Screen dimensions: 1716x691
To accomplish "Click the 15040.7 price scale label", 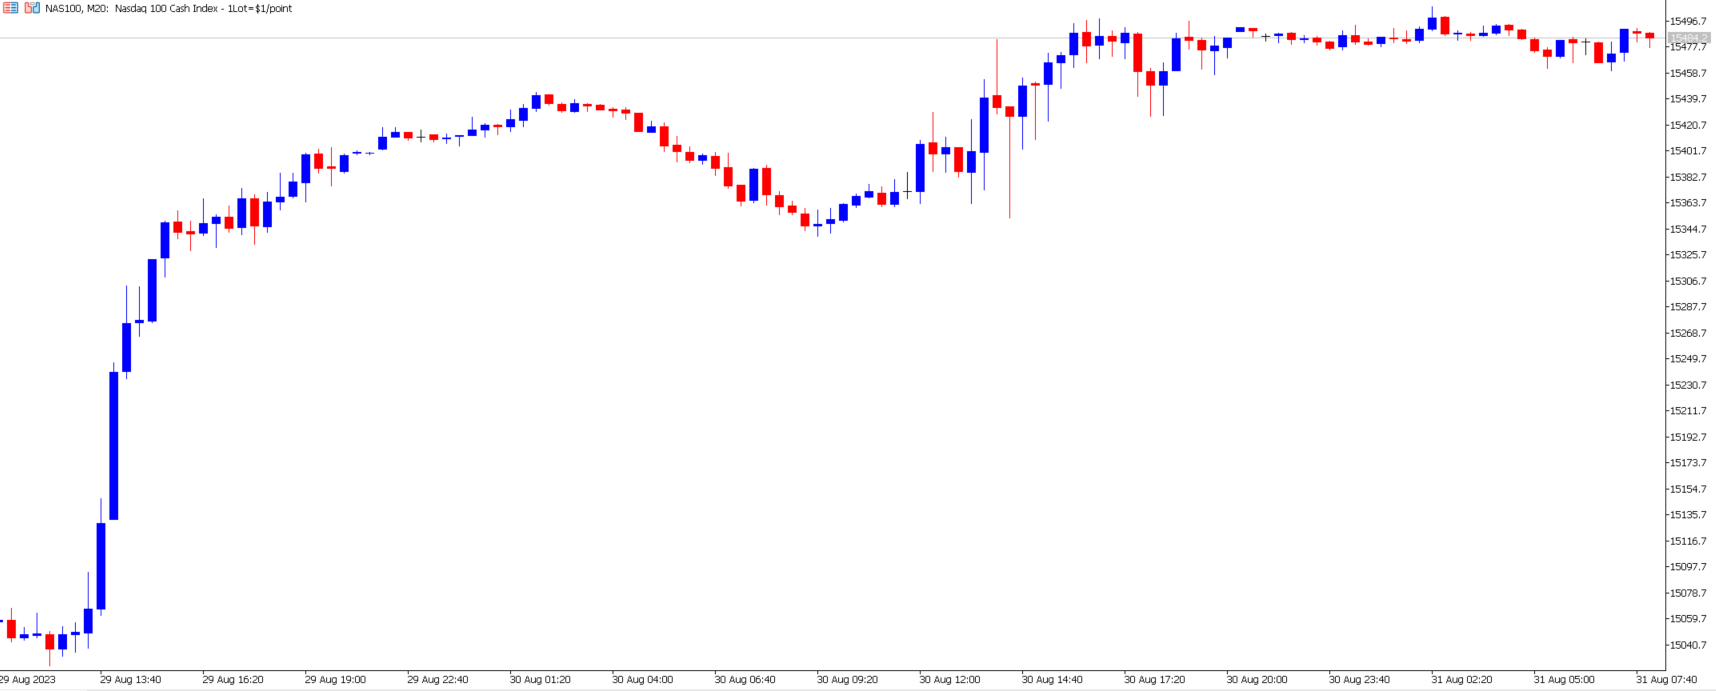I will tap(1688, 645).
